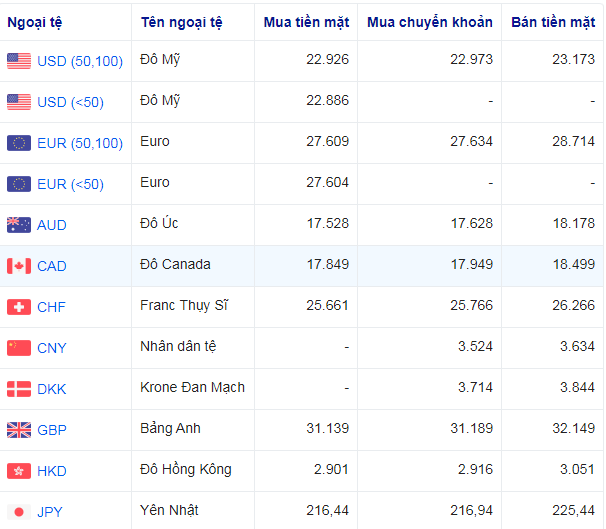606x529 pixels.
Task: Click the Danish flag icon
Action: pos(19,389)
